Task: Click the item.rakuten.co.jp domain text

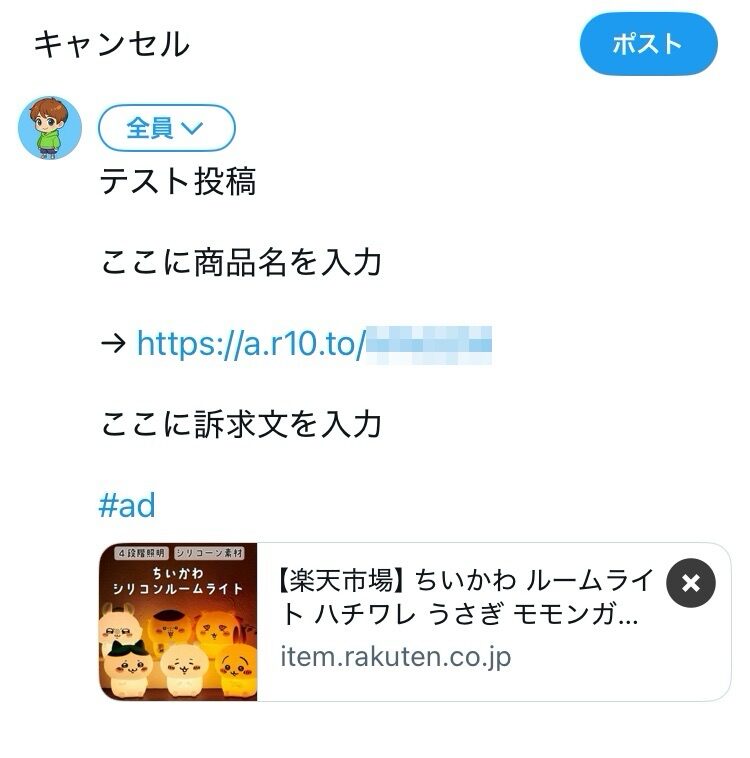Action: [396, 656]
